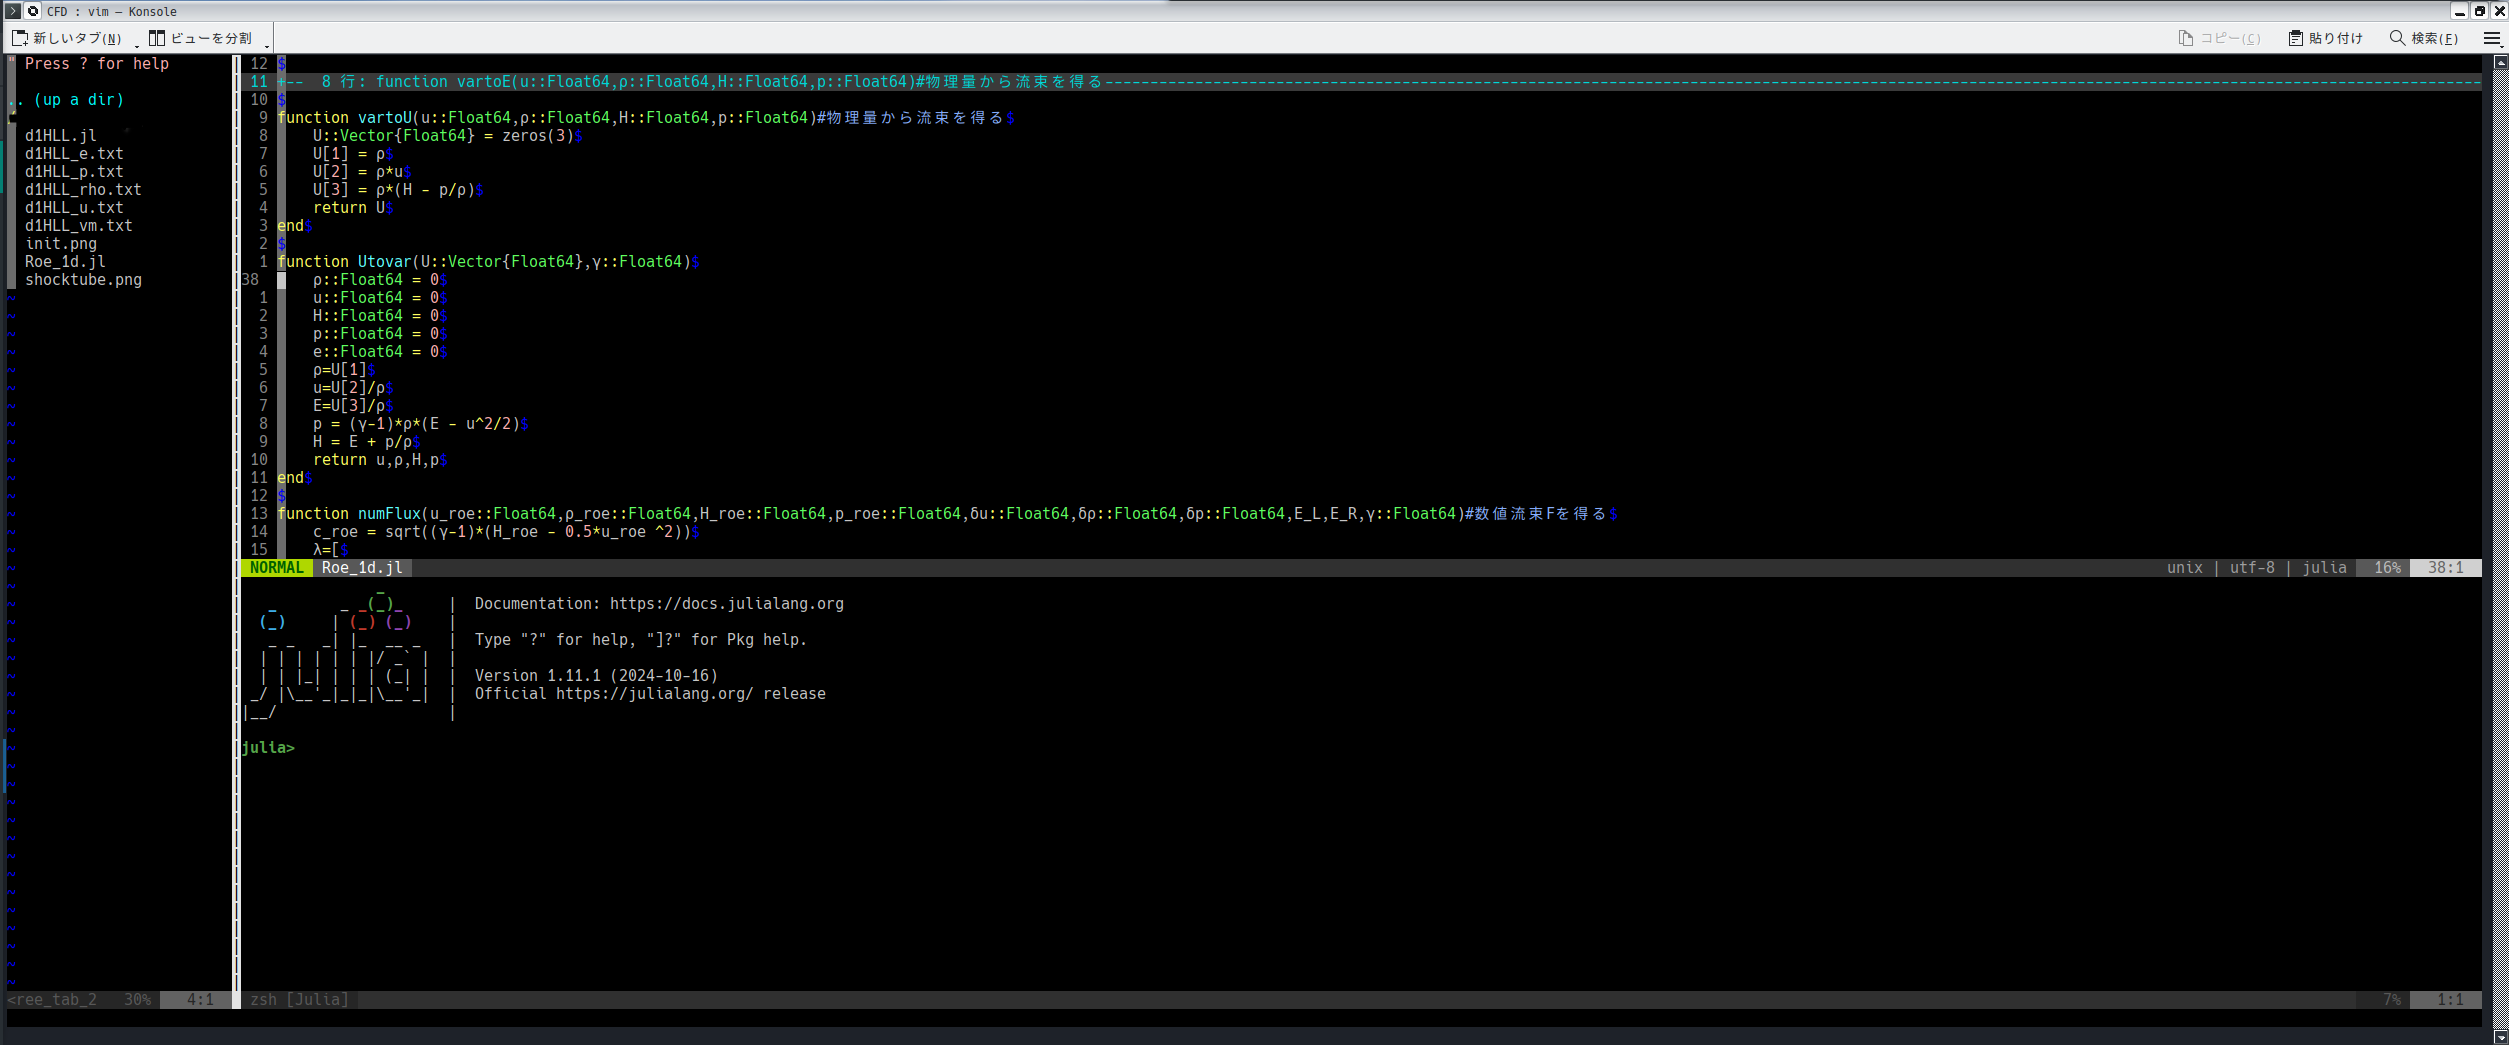2509x1045 pixels.
Task: Split the view with ビューを分割
Action: point(200,38)
